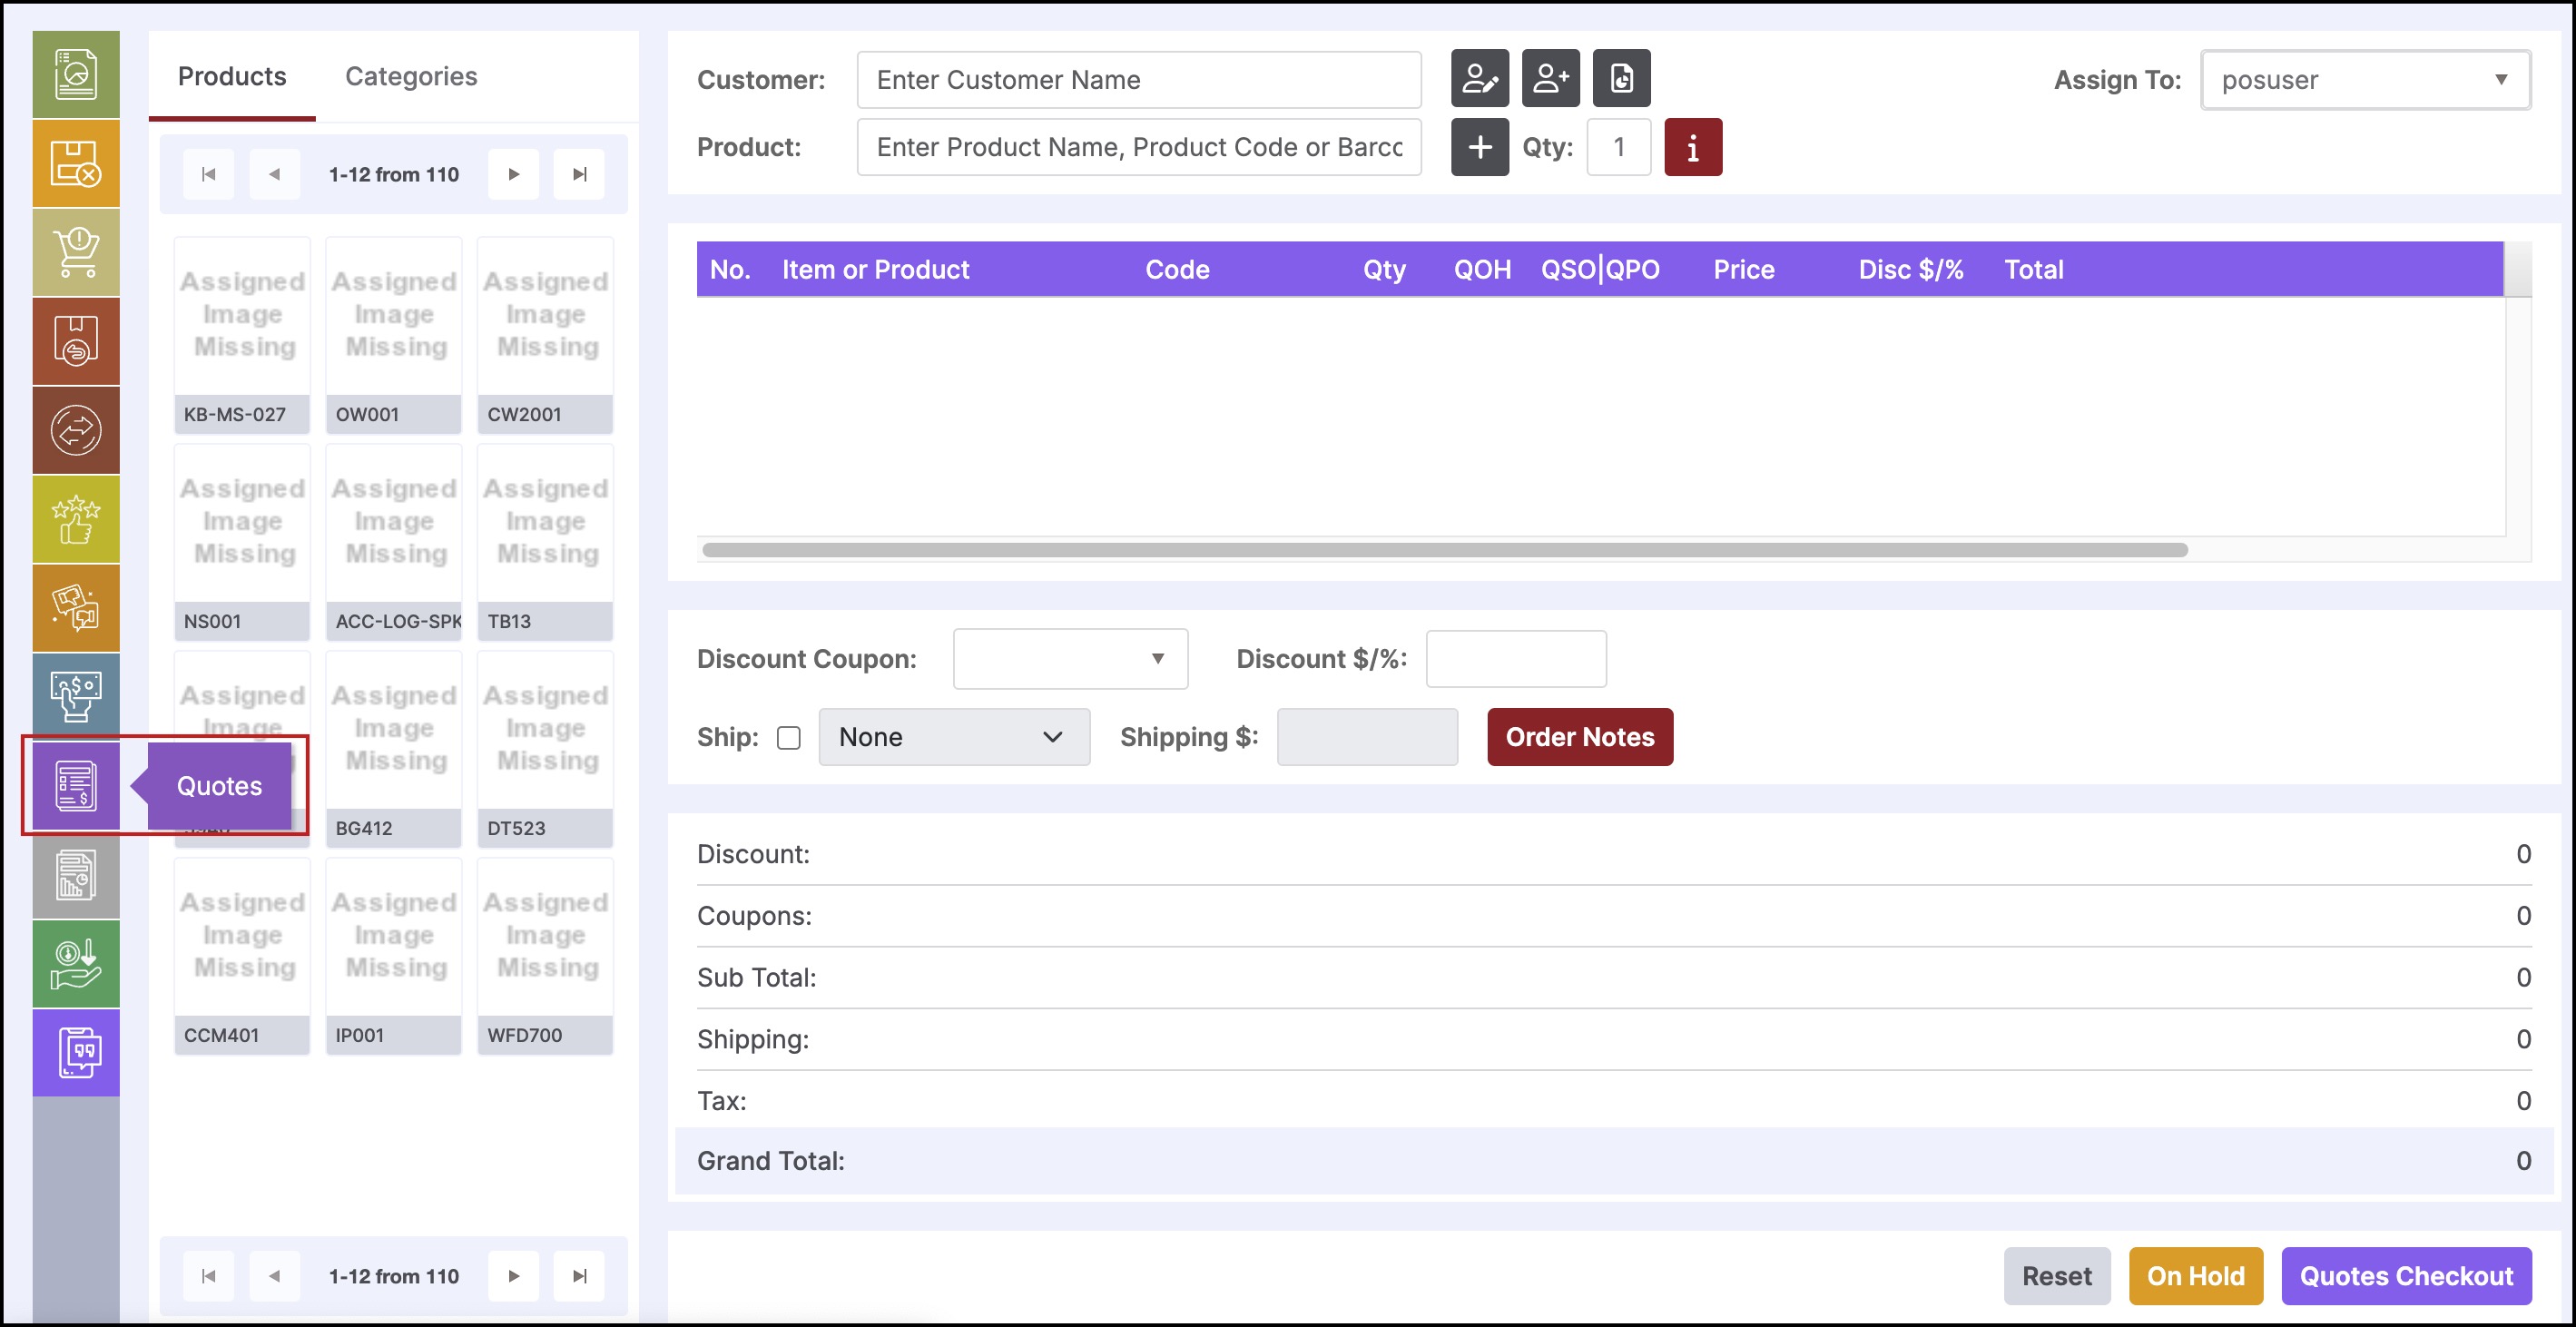The height and width of the screenshot is (1327, 2576).
Task: Click the Total column header
Action: pyautogui.click(x=2034, y=270)
